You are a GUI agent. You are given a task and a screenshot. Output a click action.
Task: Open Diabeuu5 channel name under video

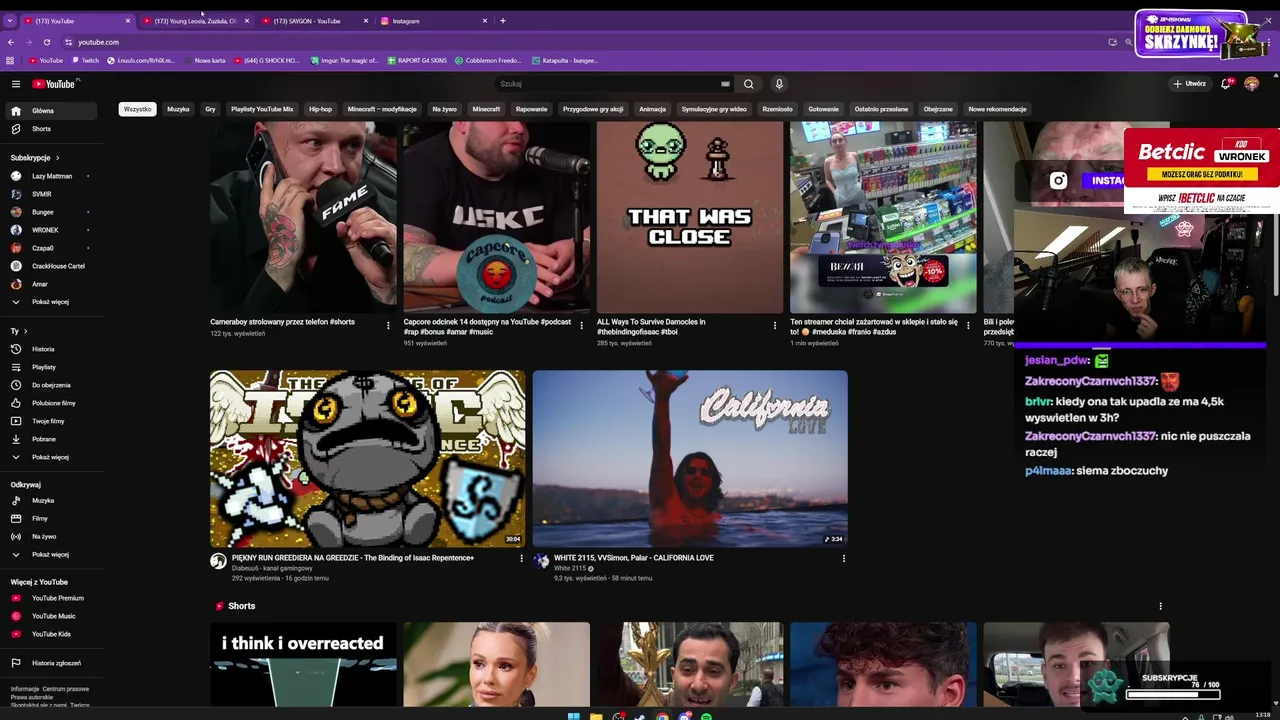[x=272, y=568]
